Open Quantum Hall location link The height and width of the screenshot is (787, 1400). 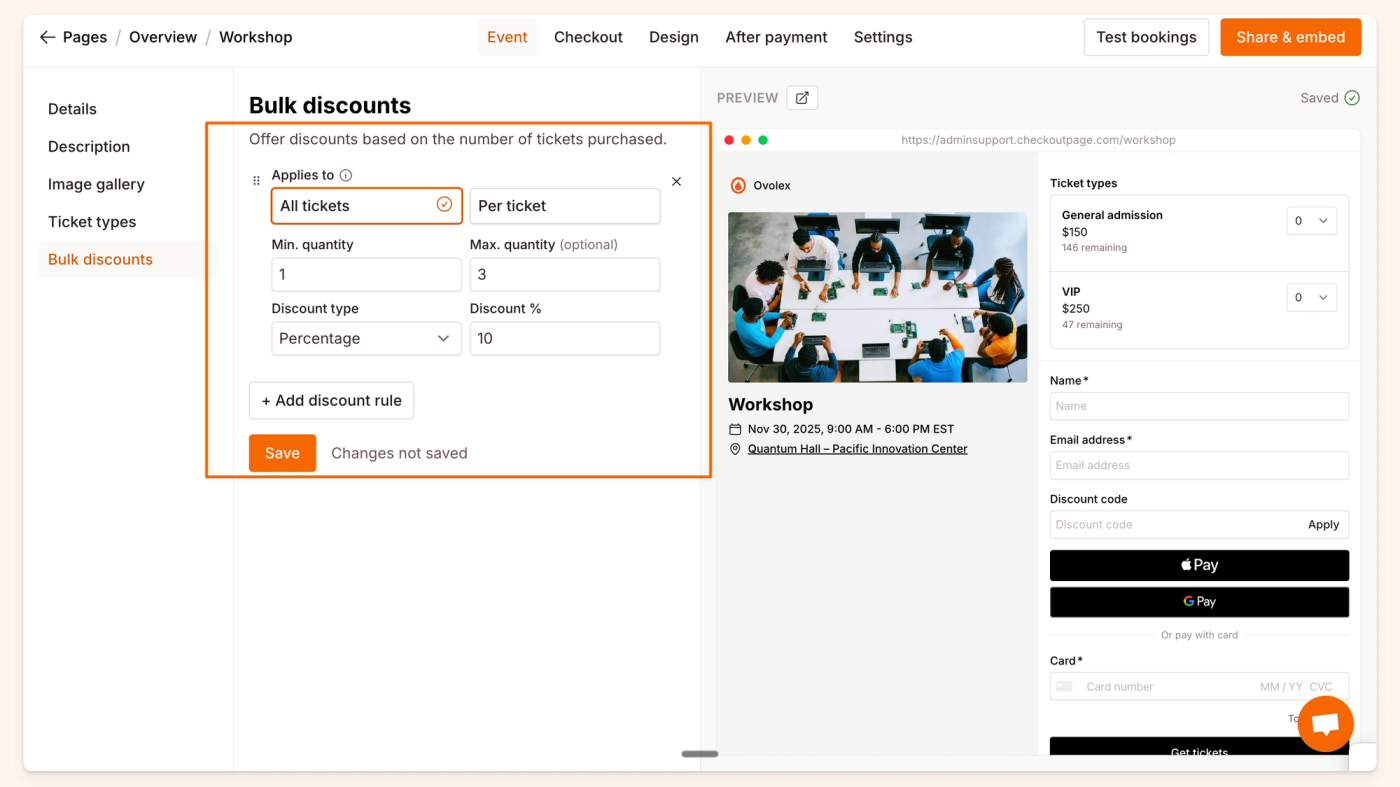tap(858, 449)
